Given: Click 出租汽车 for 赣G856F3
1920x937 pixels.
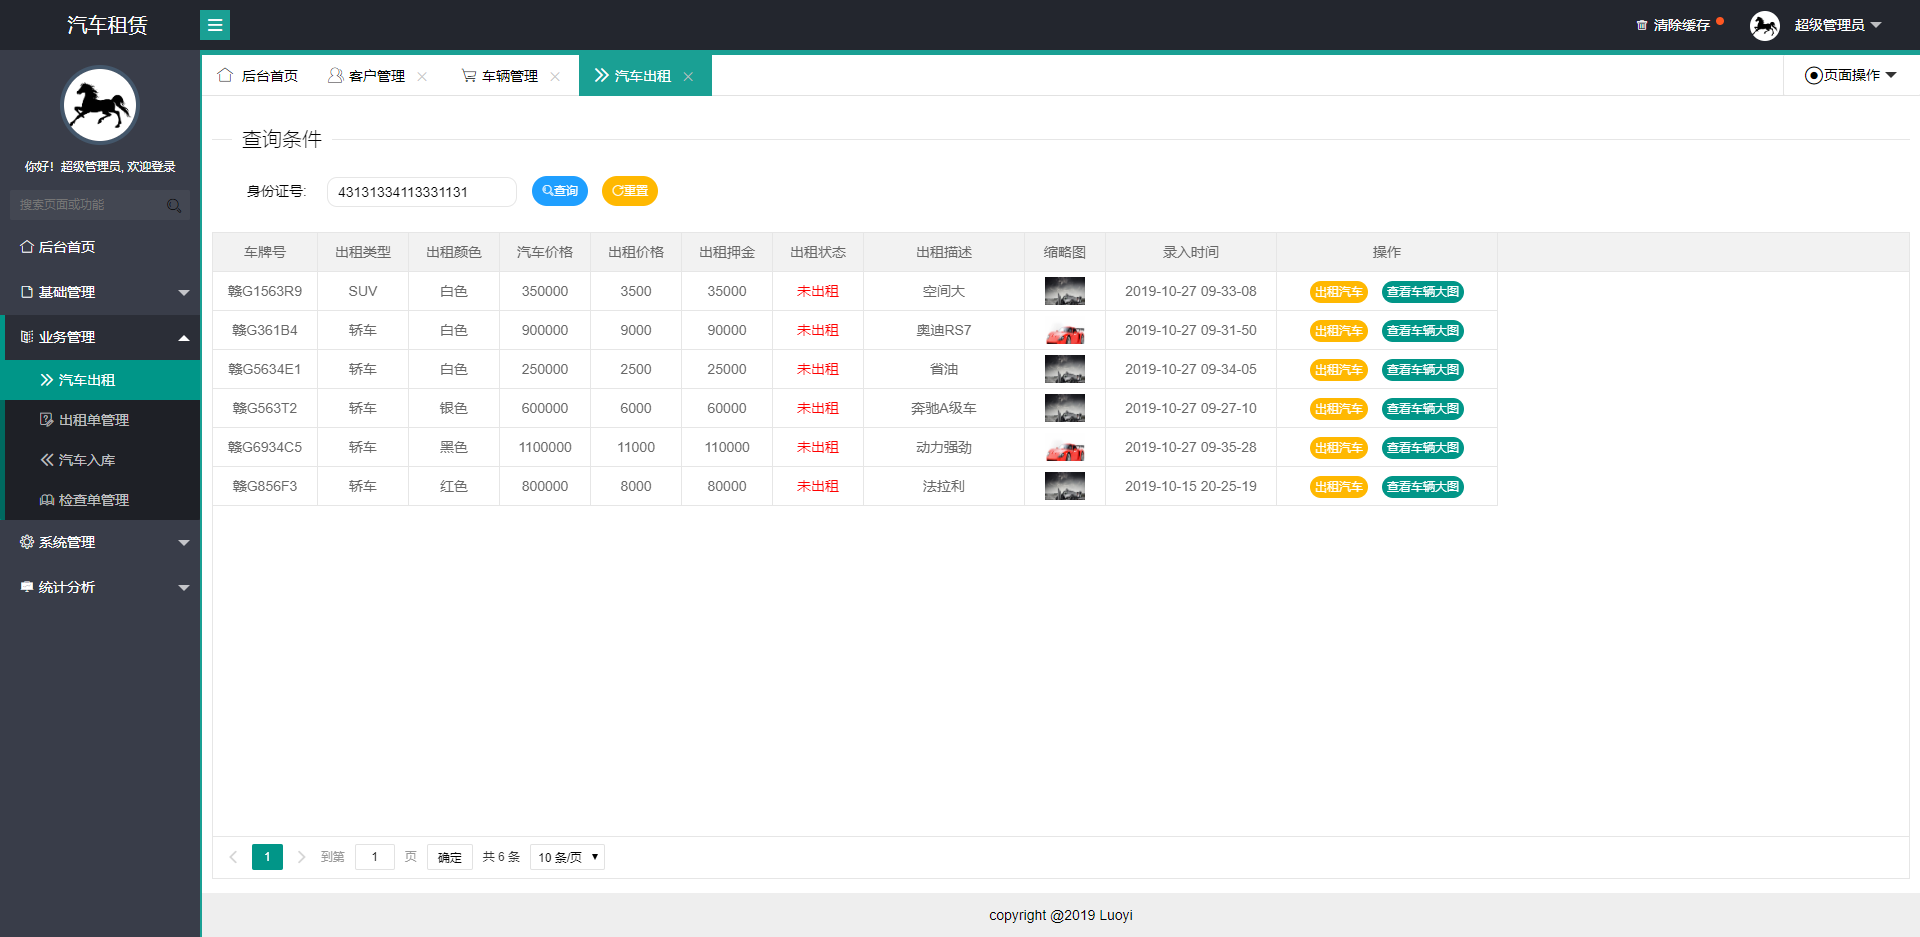Looking at the screenshot, I should point(1339,487).
